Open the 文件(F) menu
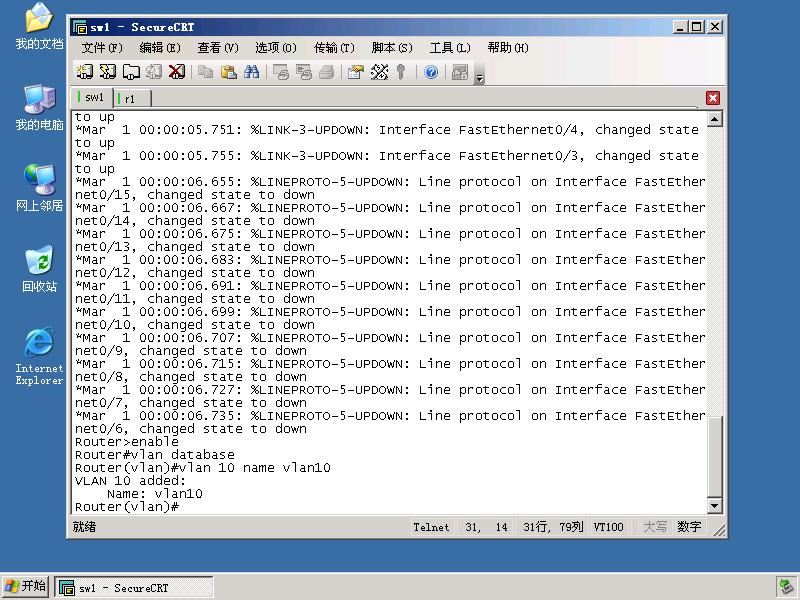This screenshot has height=600, width=800. pos(102,47)
